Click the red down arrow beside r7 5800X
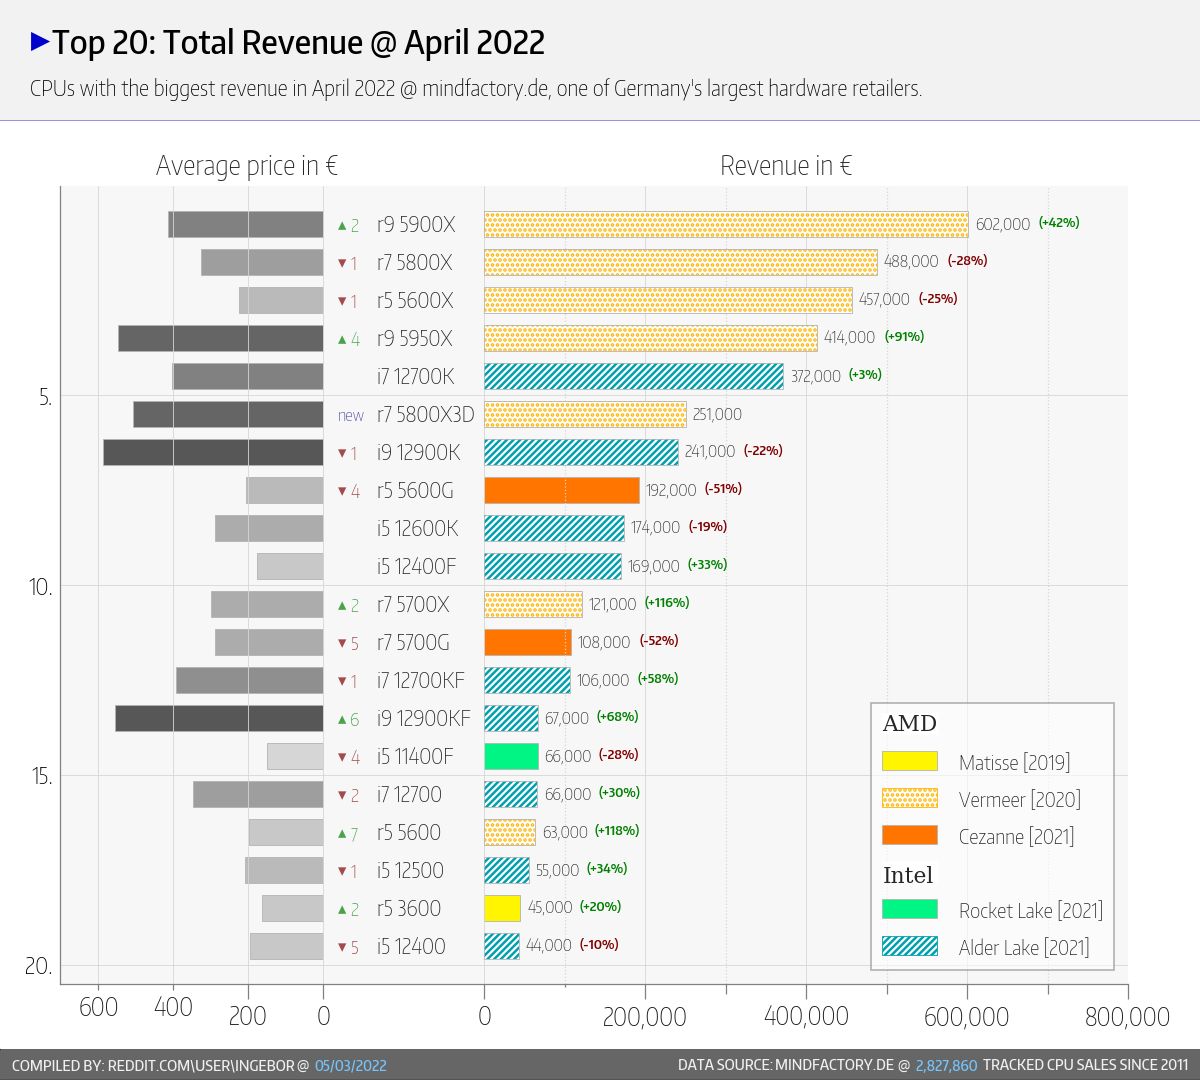 (342, 264)
